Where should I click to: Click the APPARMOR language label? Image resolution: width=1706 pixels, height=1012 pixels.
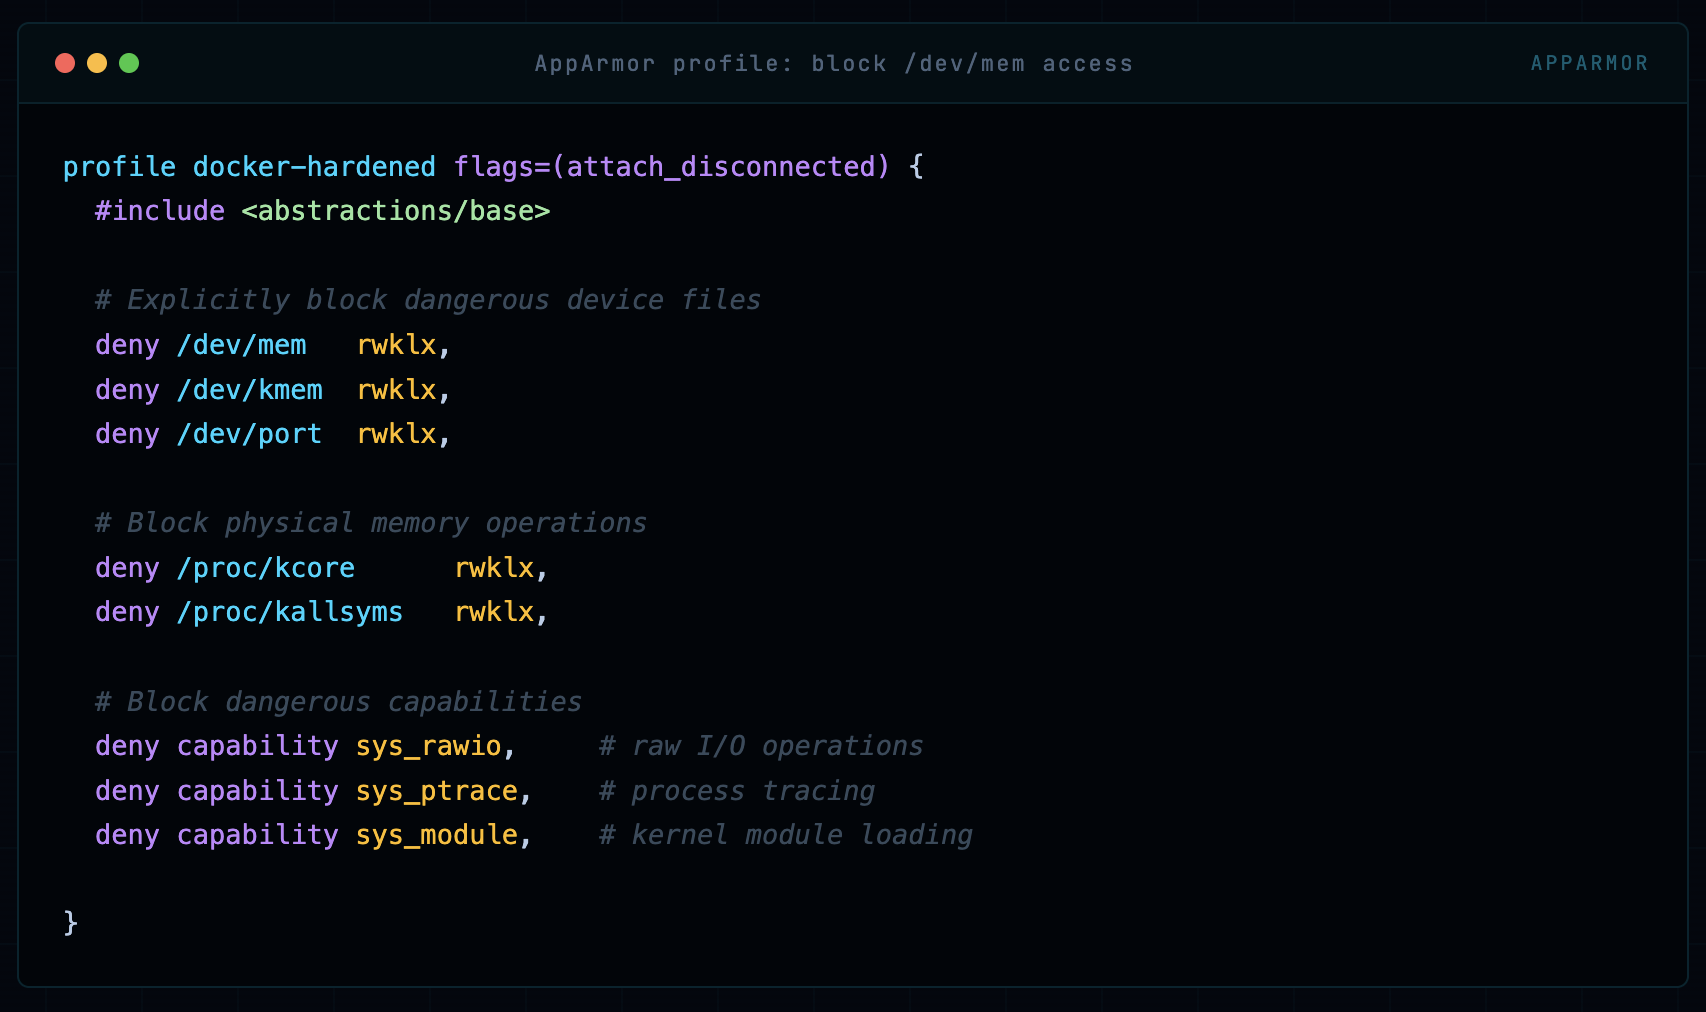pyautogui.click(x=1589, y=63)
